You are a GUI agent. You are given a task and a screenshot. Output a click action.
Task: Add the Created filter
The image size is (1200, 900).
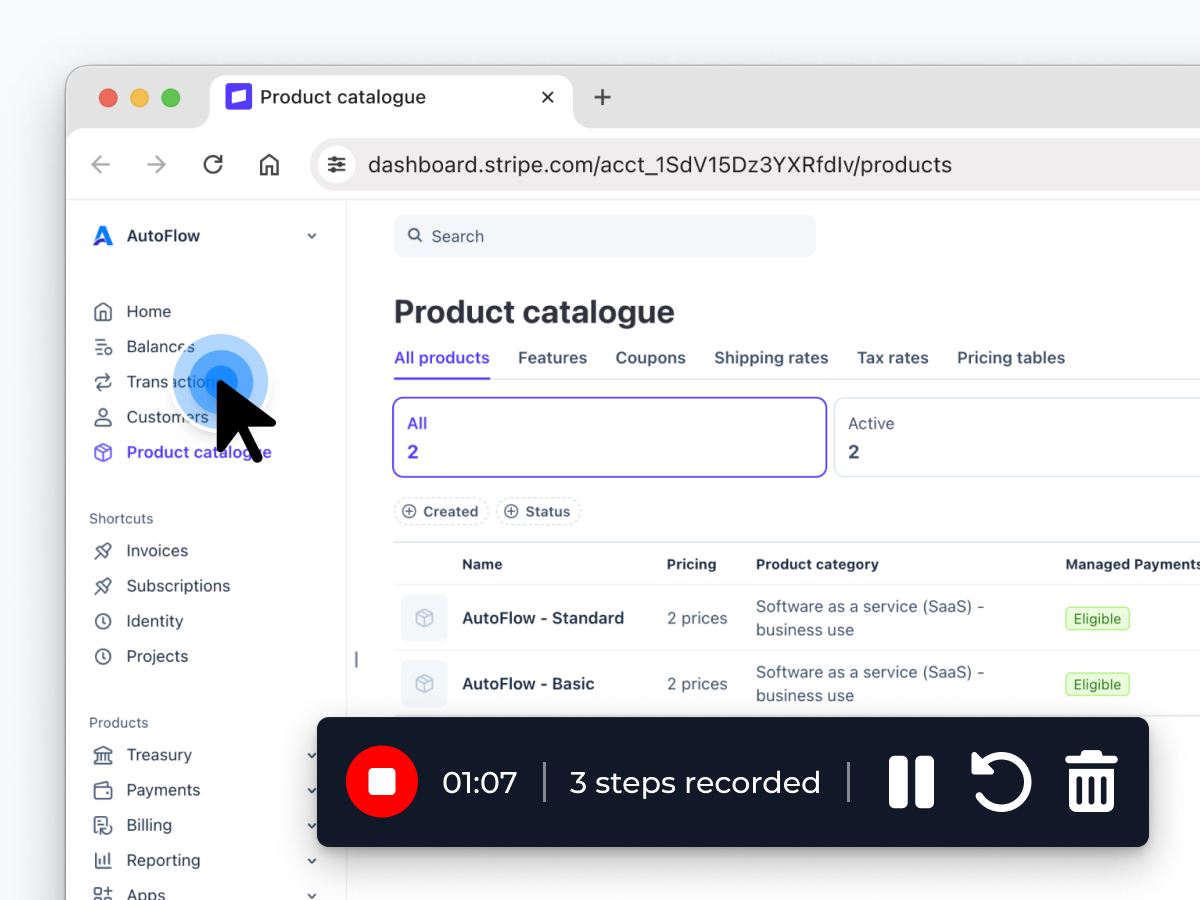(x=441, y=511)
